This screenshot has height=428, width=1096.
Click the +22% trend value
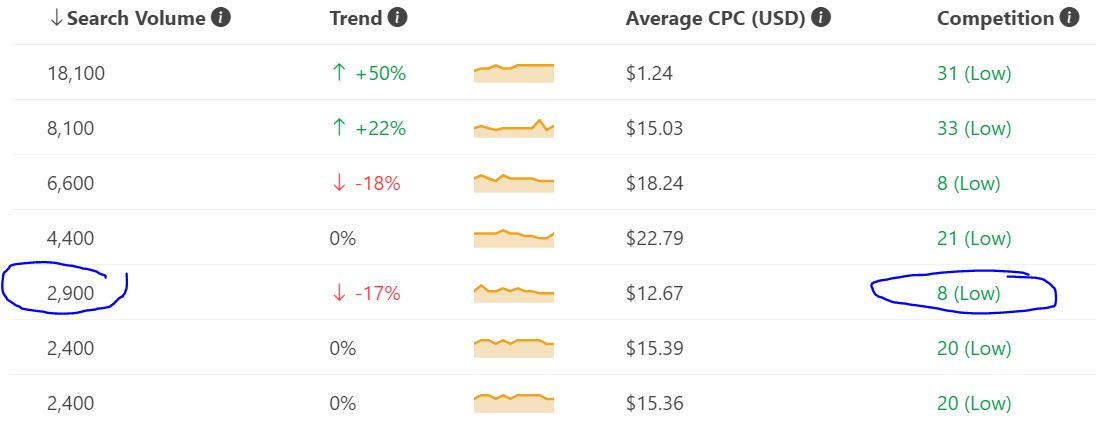(x=381, y=129)
